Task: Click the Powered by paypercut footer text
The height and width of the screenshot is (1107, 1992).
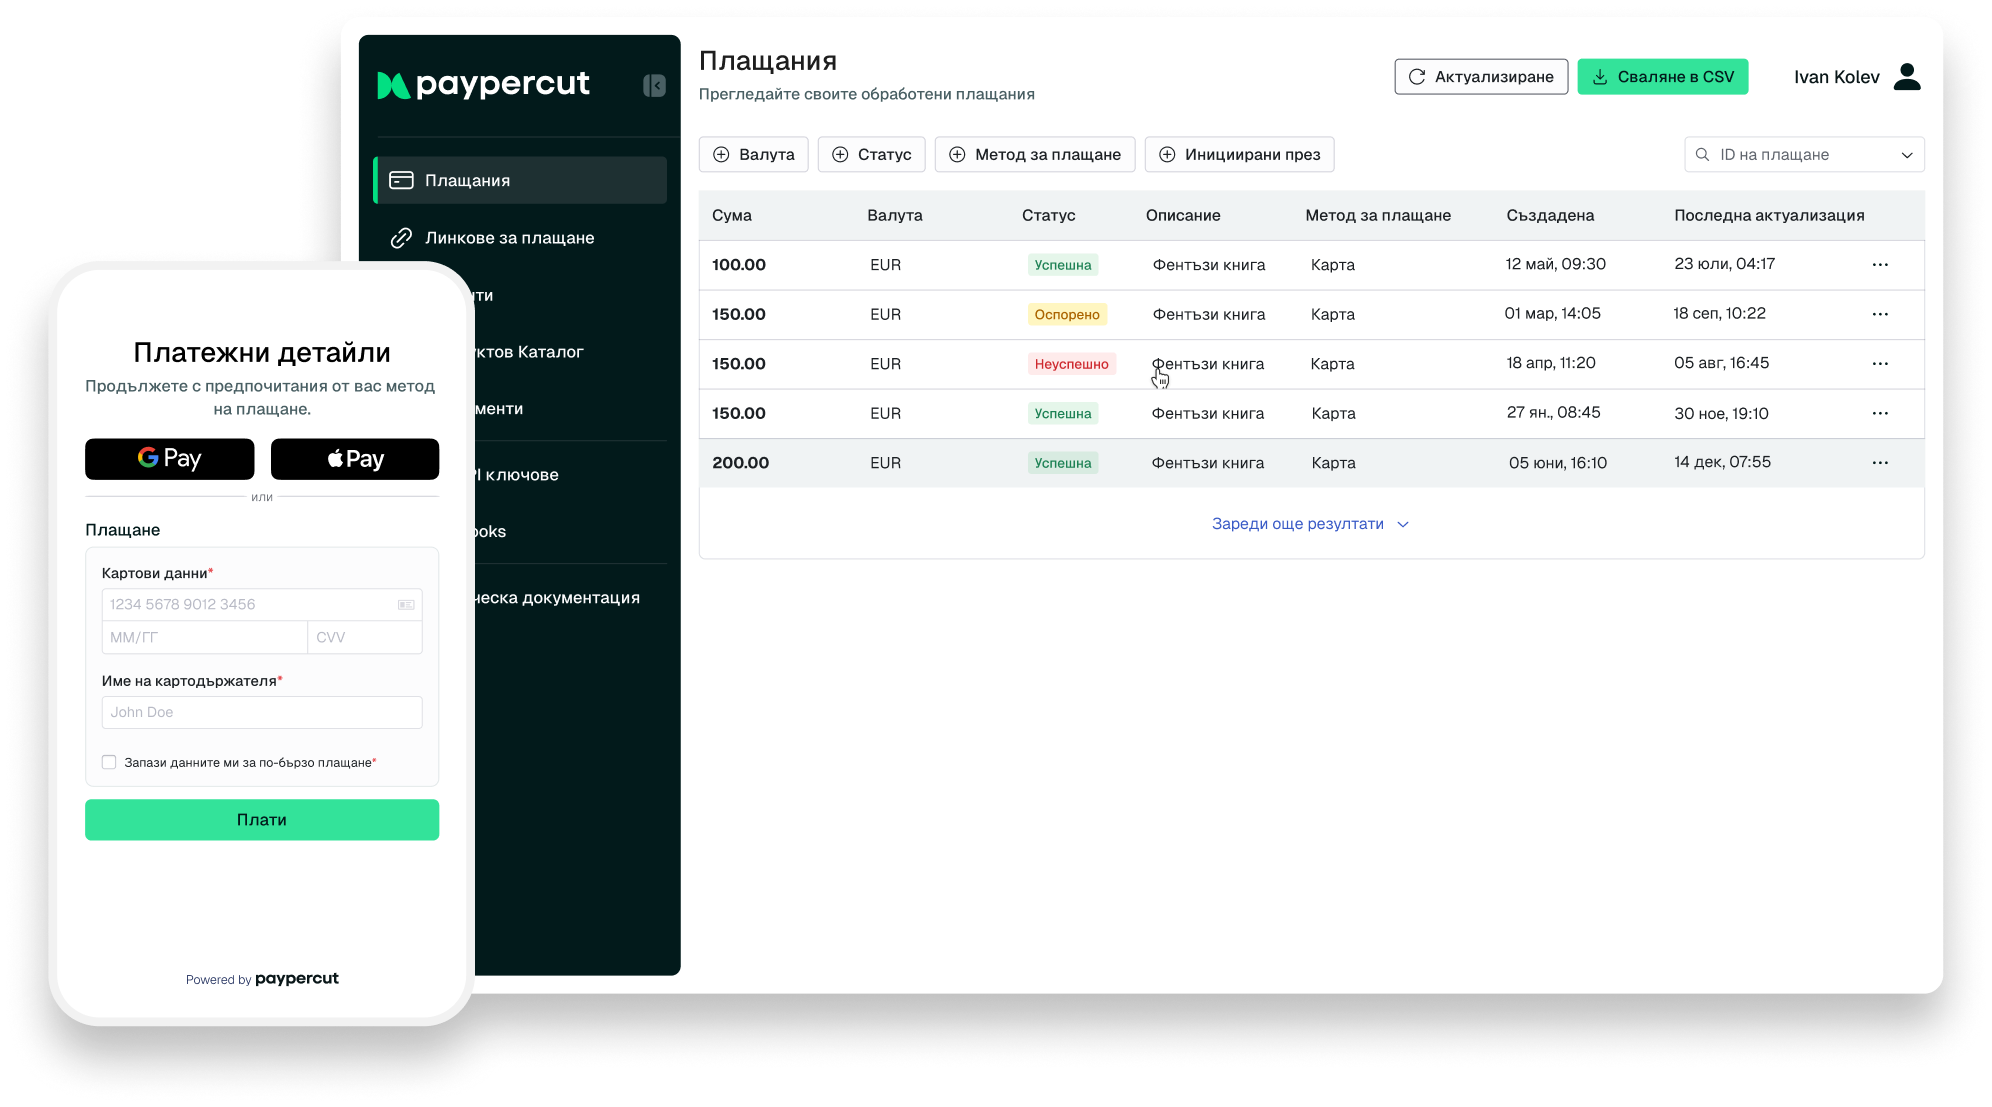Action: click(x=262, y=979)
